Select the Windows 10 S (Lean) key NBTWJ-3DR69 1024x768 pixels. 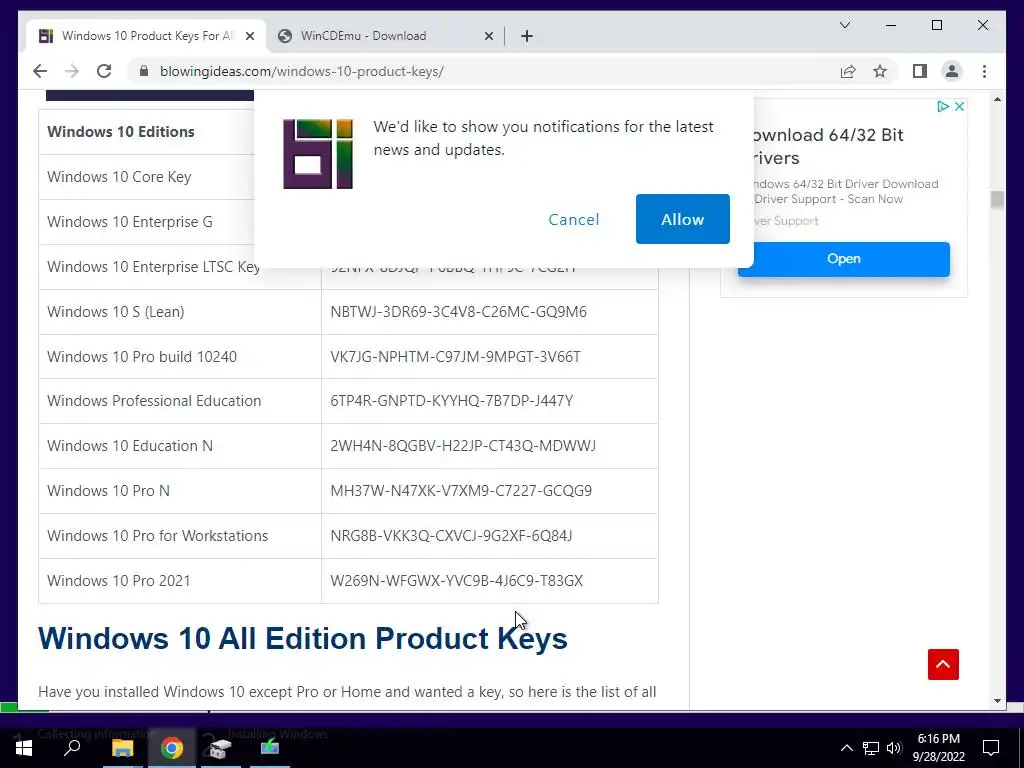point(458,312)
